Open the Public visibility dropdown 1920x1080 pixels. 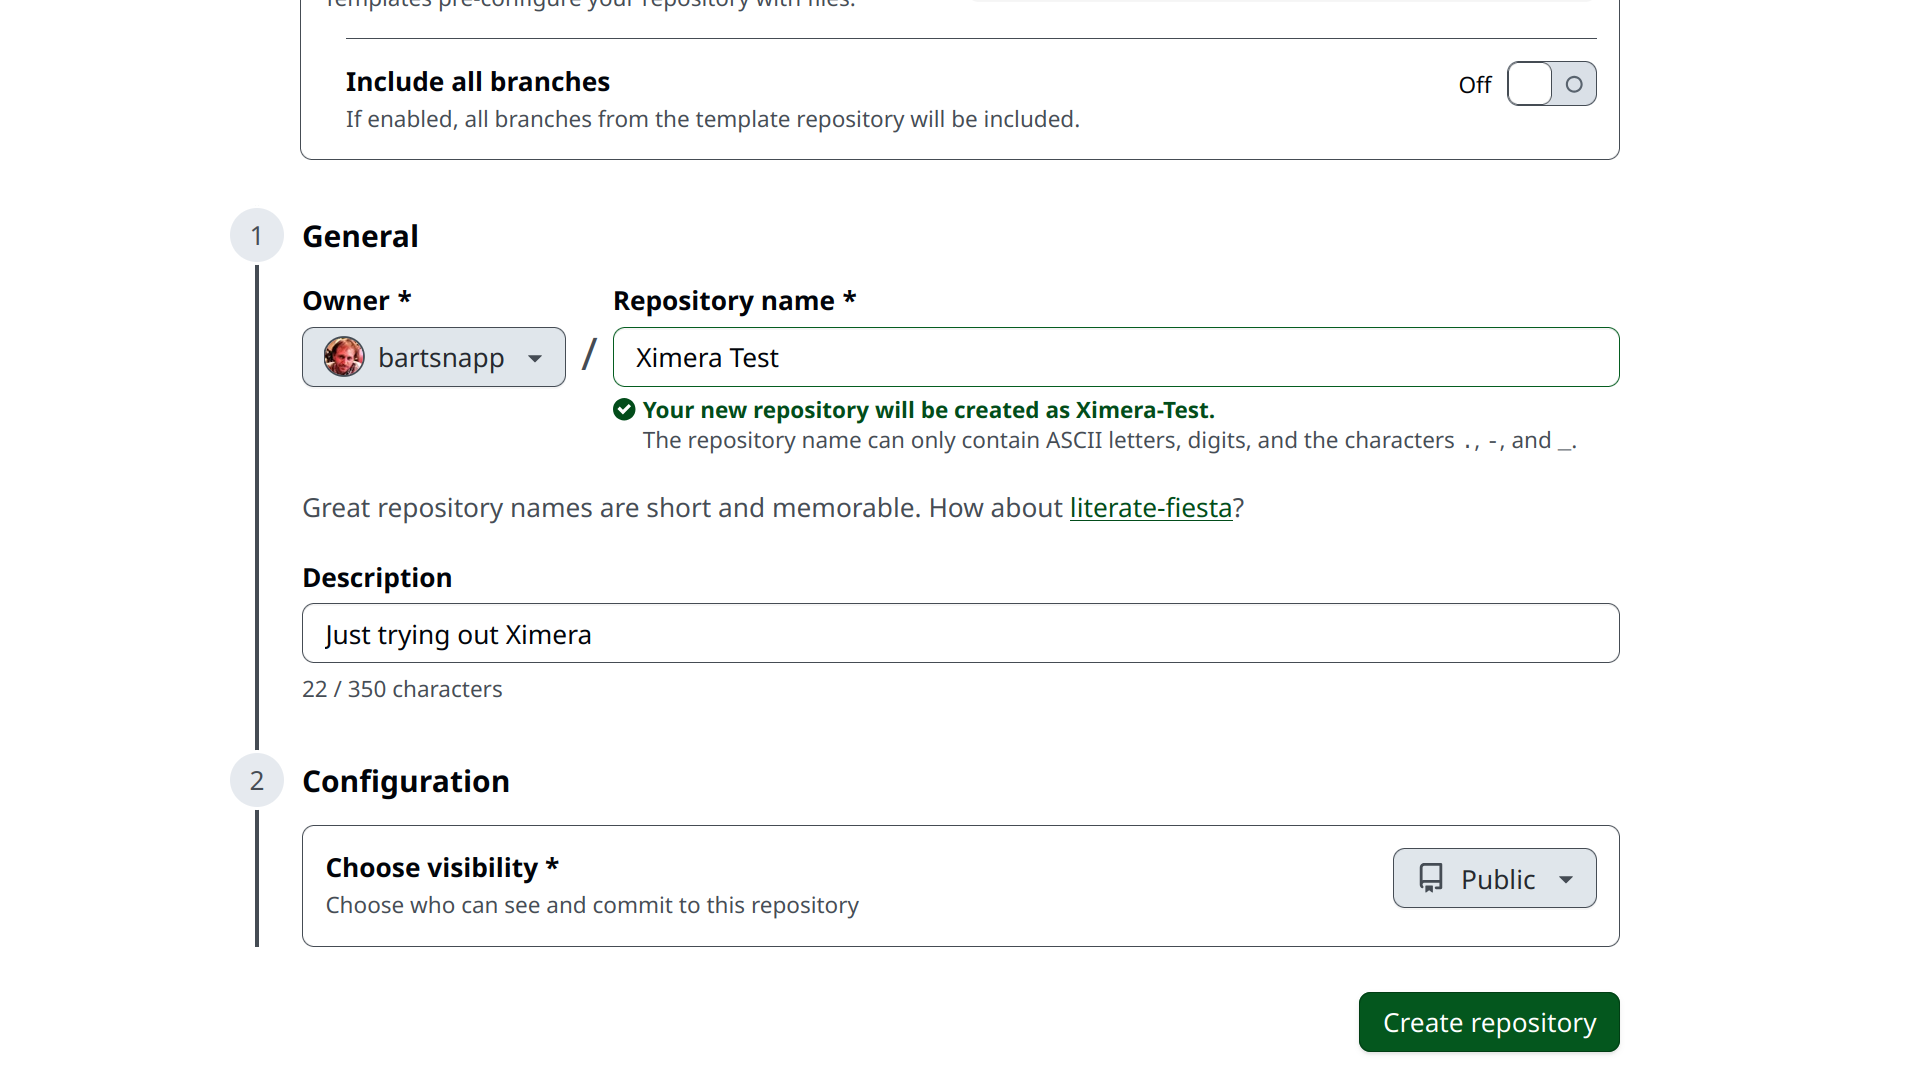(x=1494, y=879)
